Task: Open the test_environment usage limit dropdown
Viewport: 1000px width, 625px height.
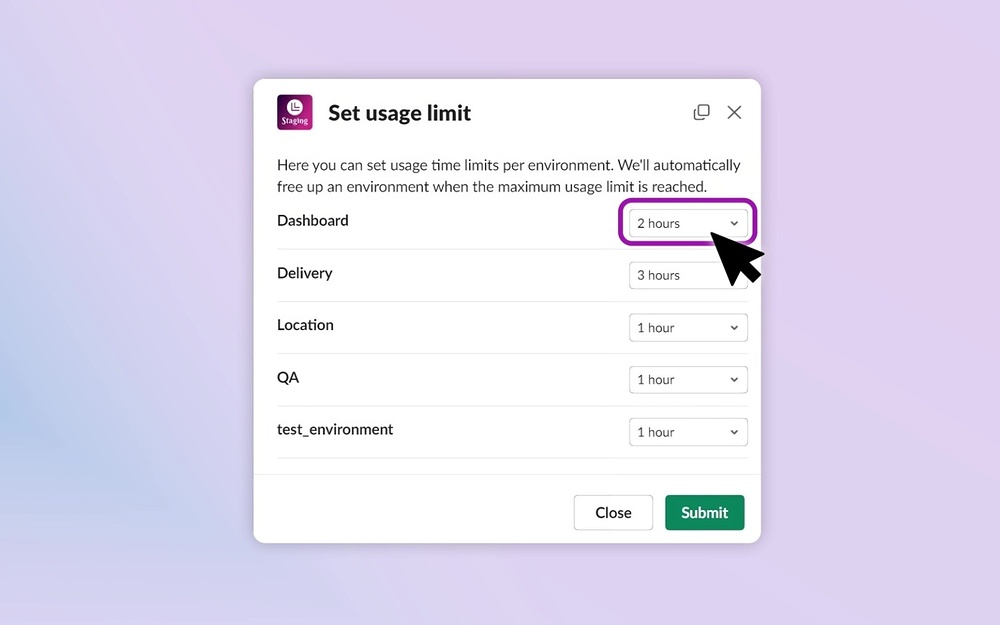Action: pos(688,432)
